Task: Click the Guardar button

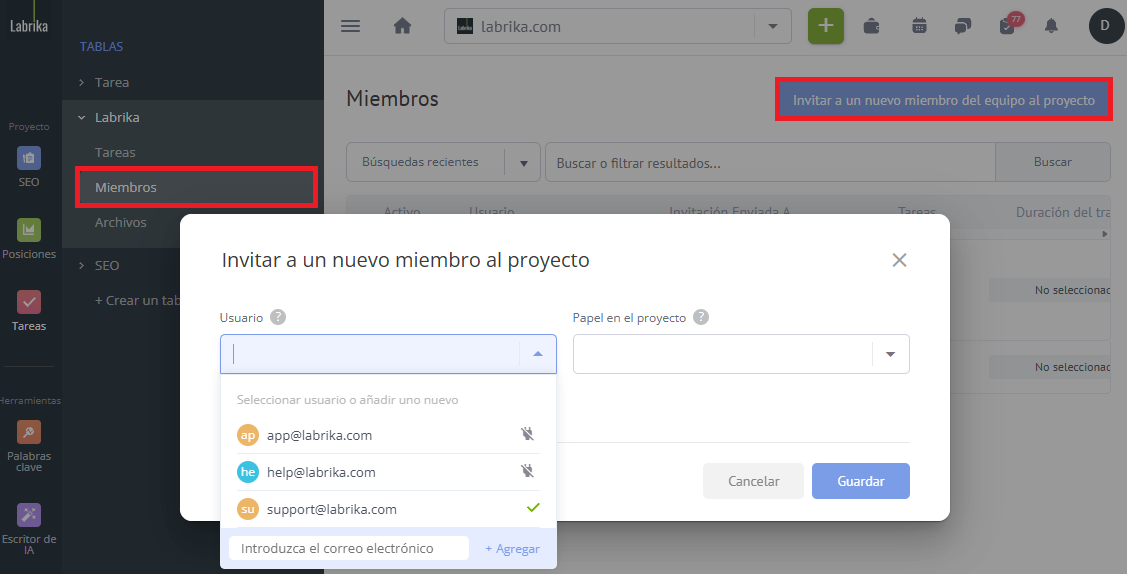Action: tap(860, 481)
